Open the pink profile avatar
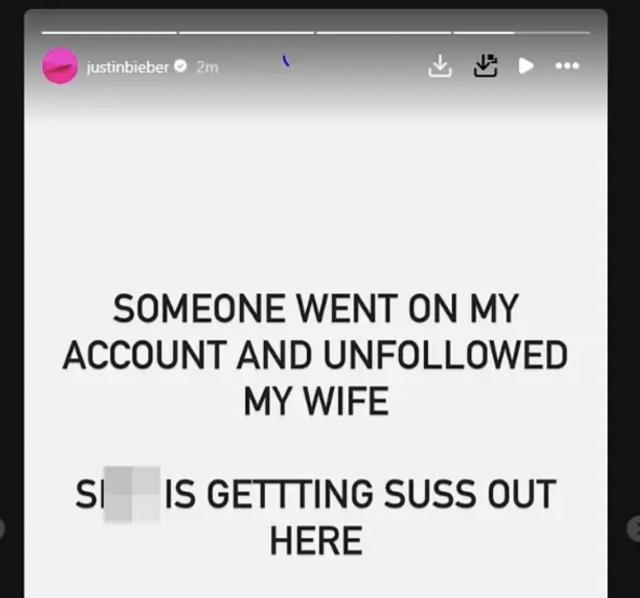Image resolution: width=640 pixels, height=598 pixels. coord(60,66)
